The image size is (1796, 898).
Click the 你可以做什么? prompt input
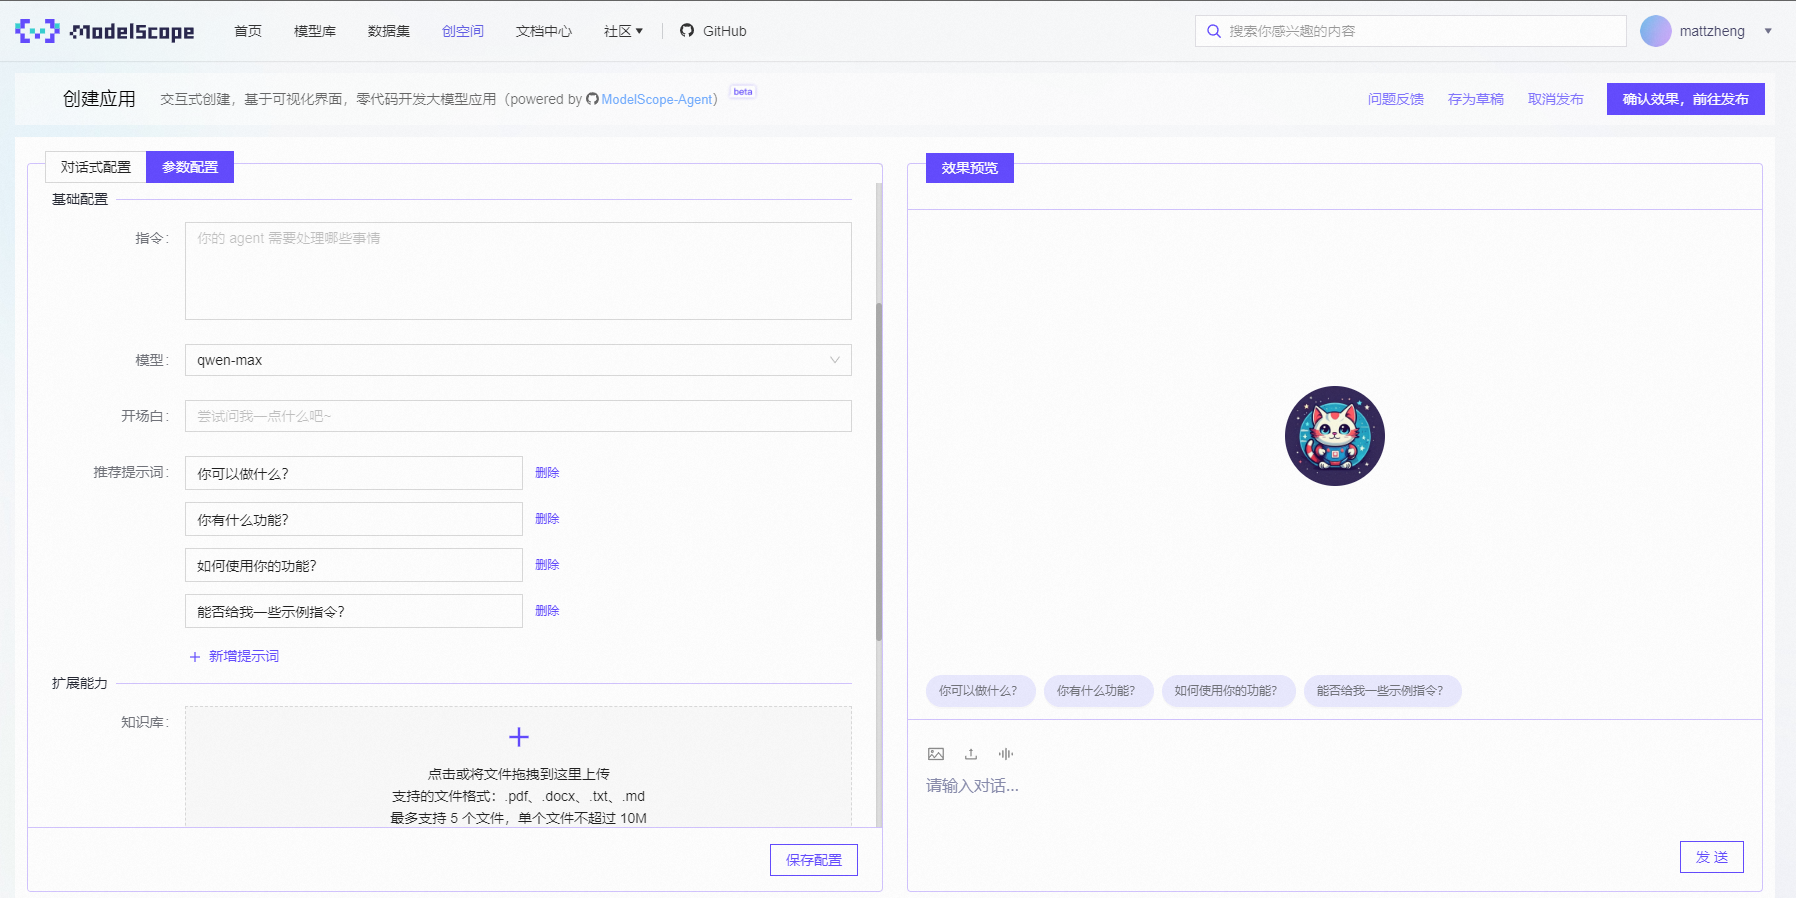click(x=354, y=473)
